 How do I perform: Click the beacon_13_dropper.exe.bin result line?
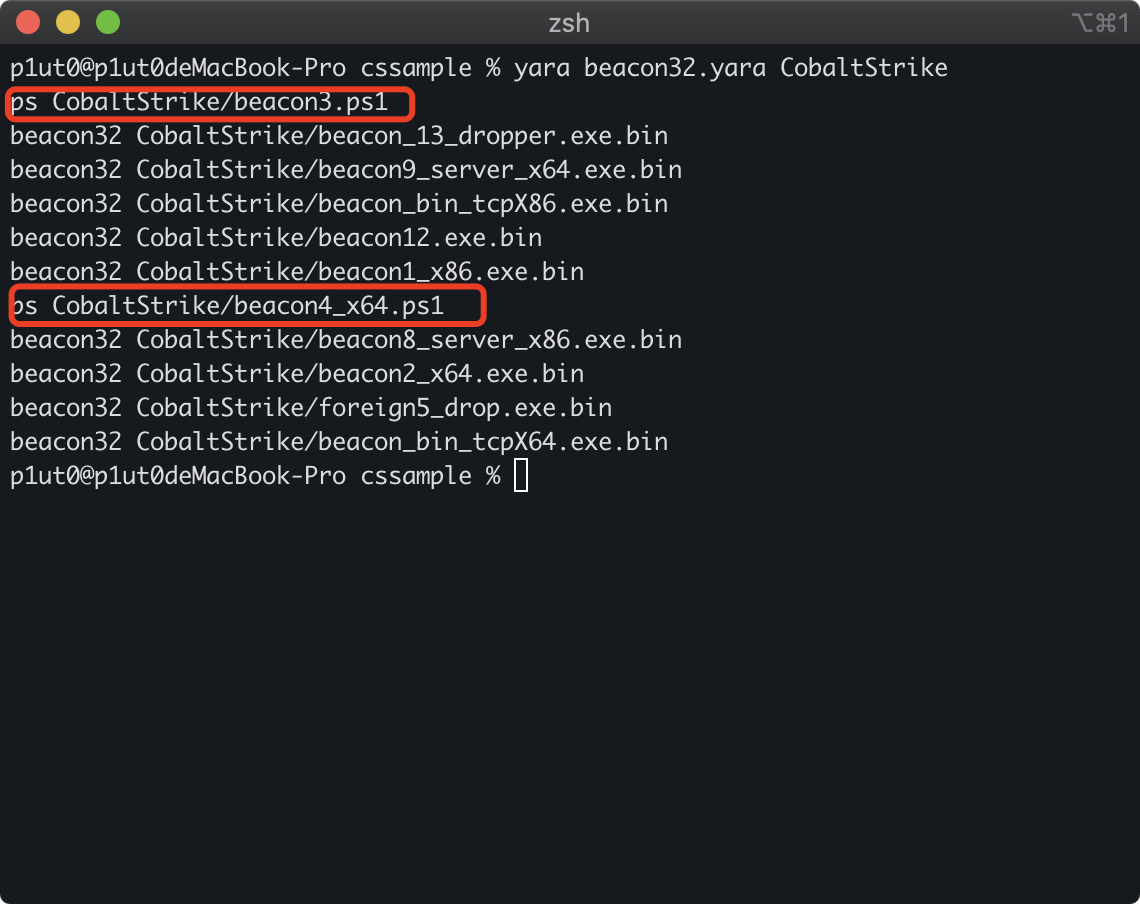339,136
